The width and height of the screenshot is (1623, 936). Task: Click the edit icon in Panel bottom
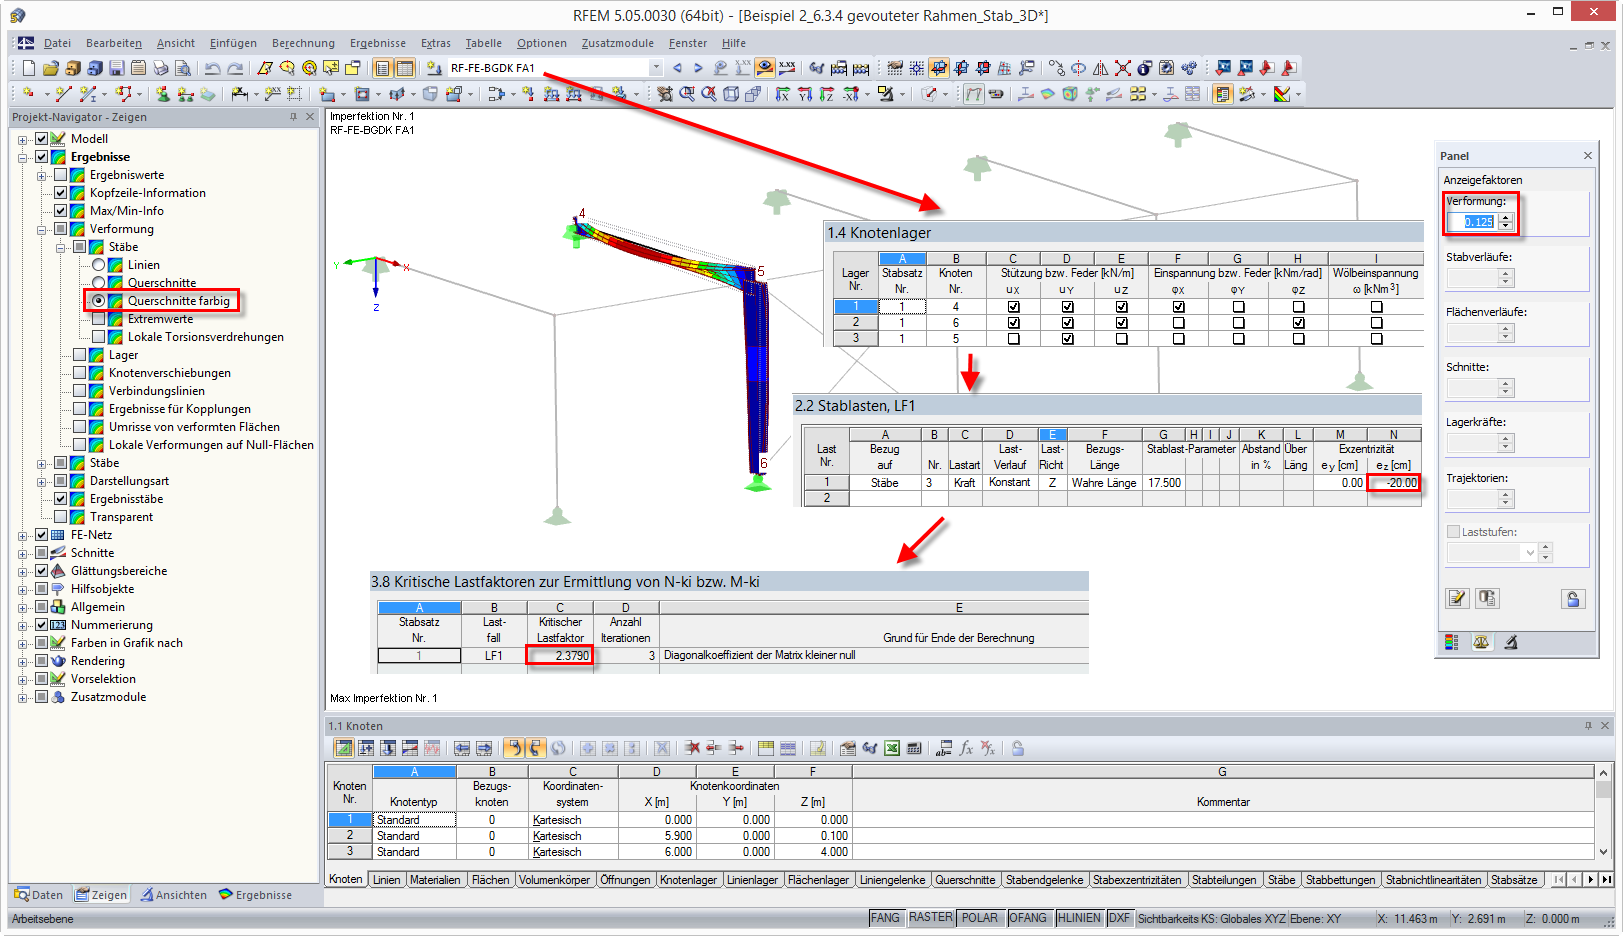(1457, 598)
